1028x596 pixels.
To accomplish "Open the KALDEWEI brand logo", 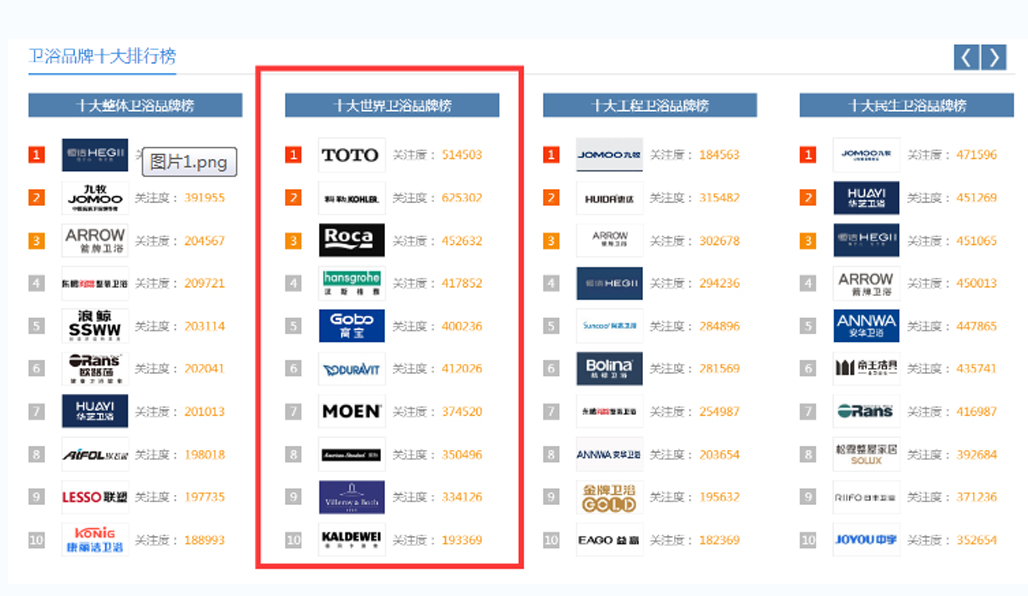I will point(351,540).
